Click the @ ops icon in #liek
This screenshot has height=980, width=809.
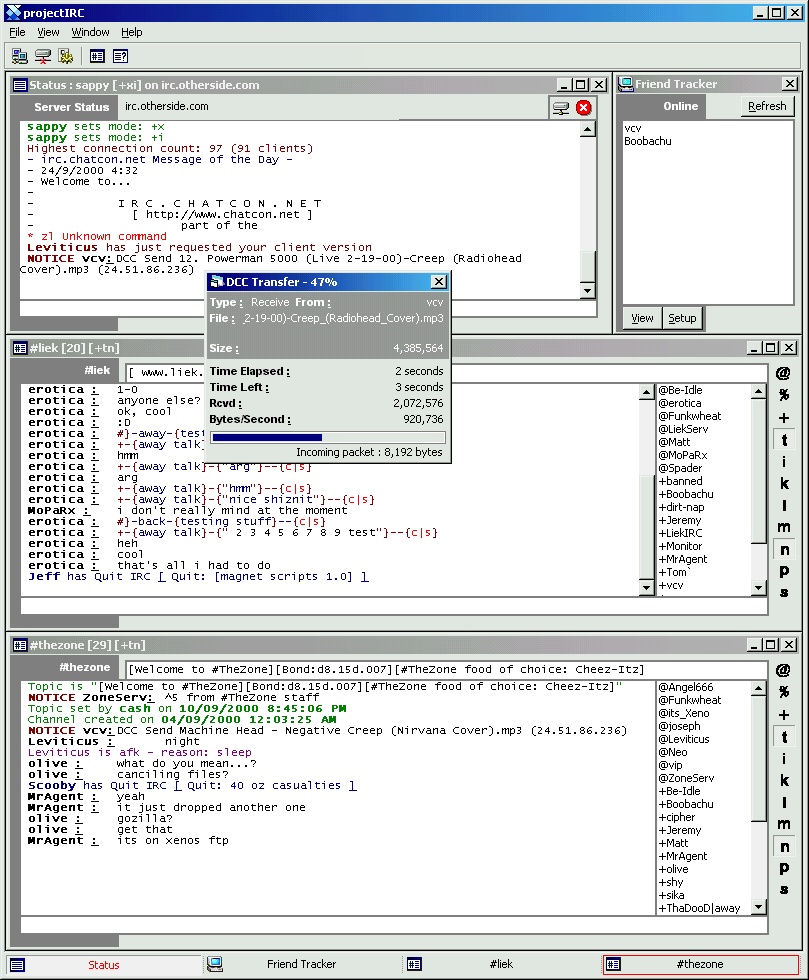[783, 374]
